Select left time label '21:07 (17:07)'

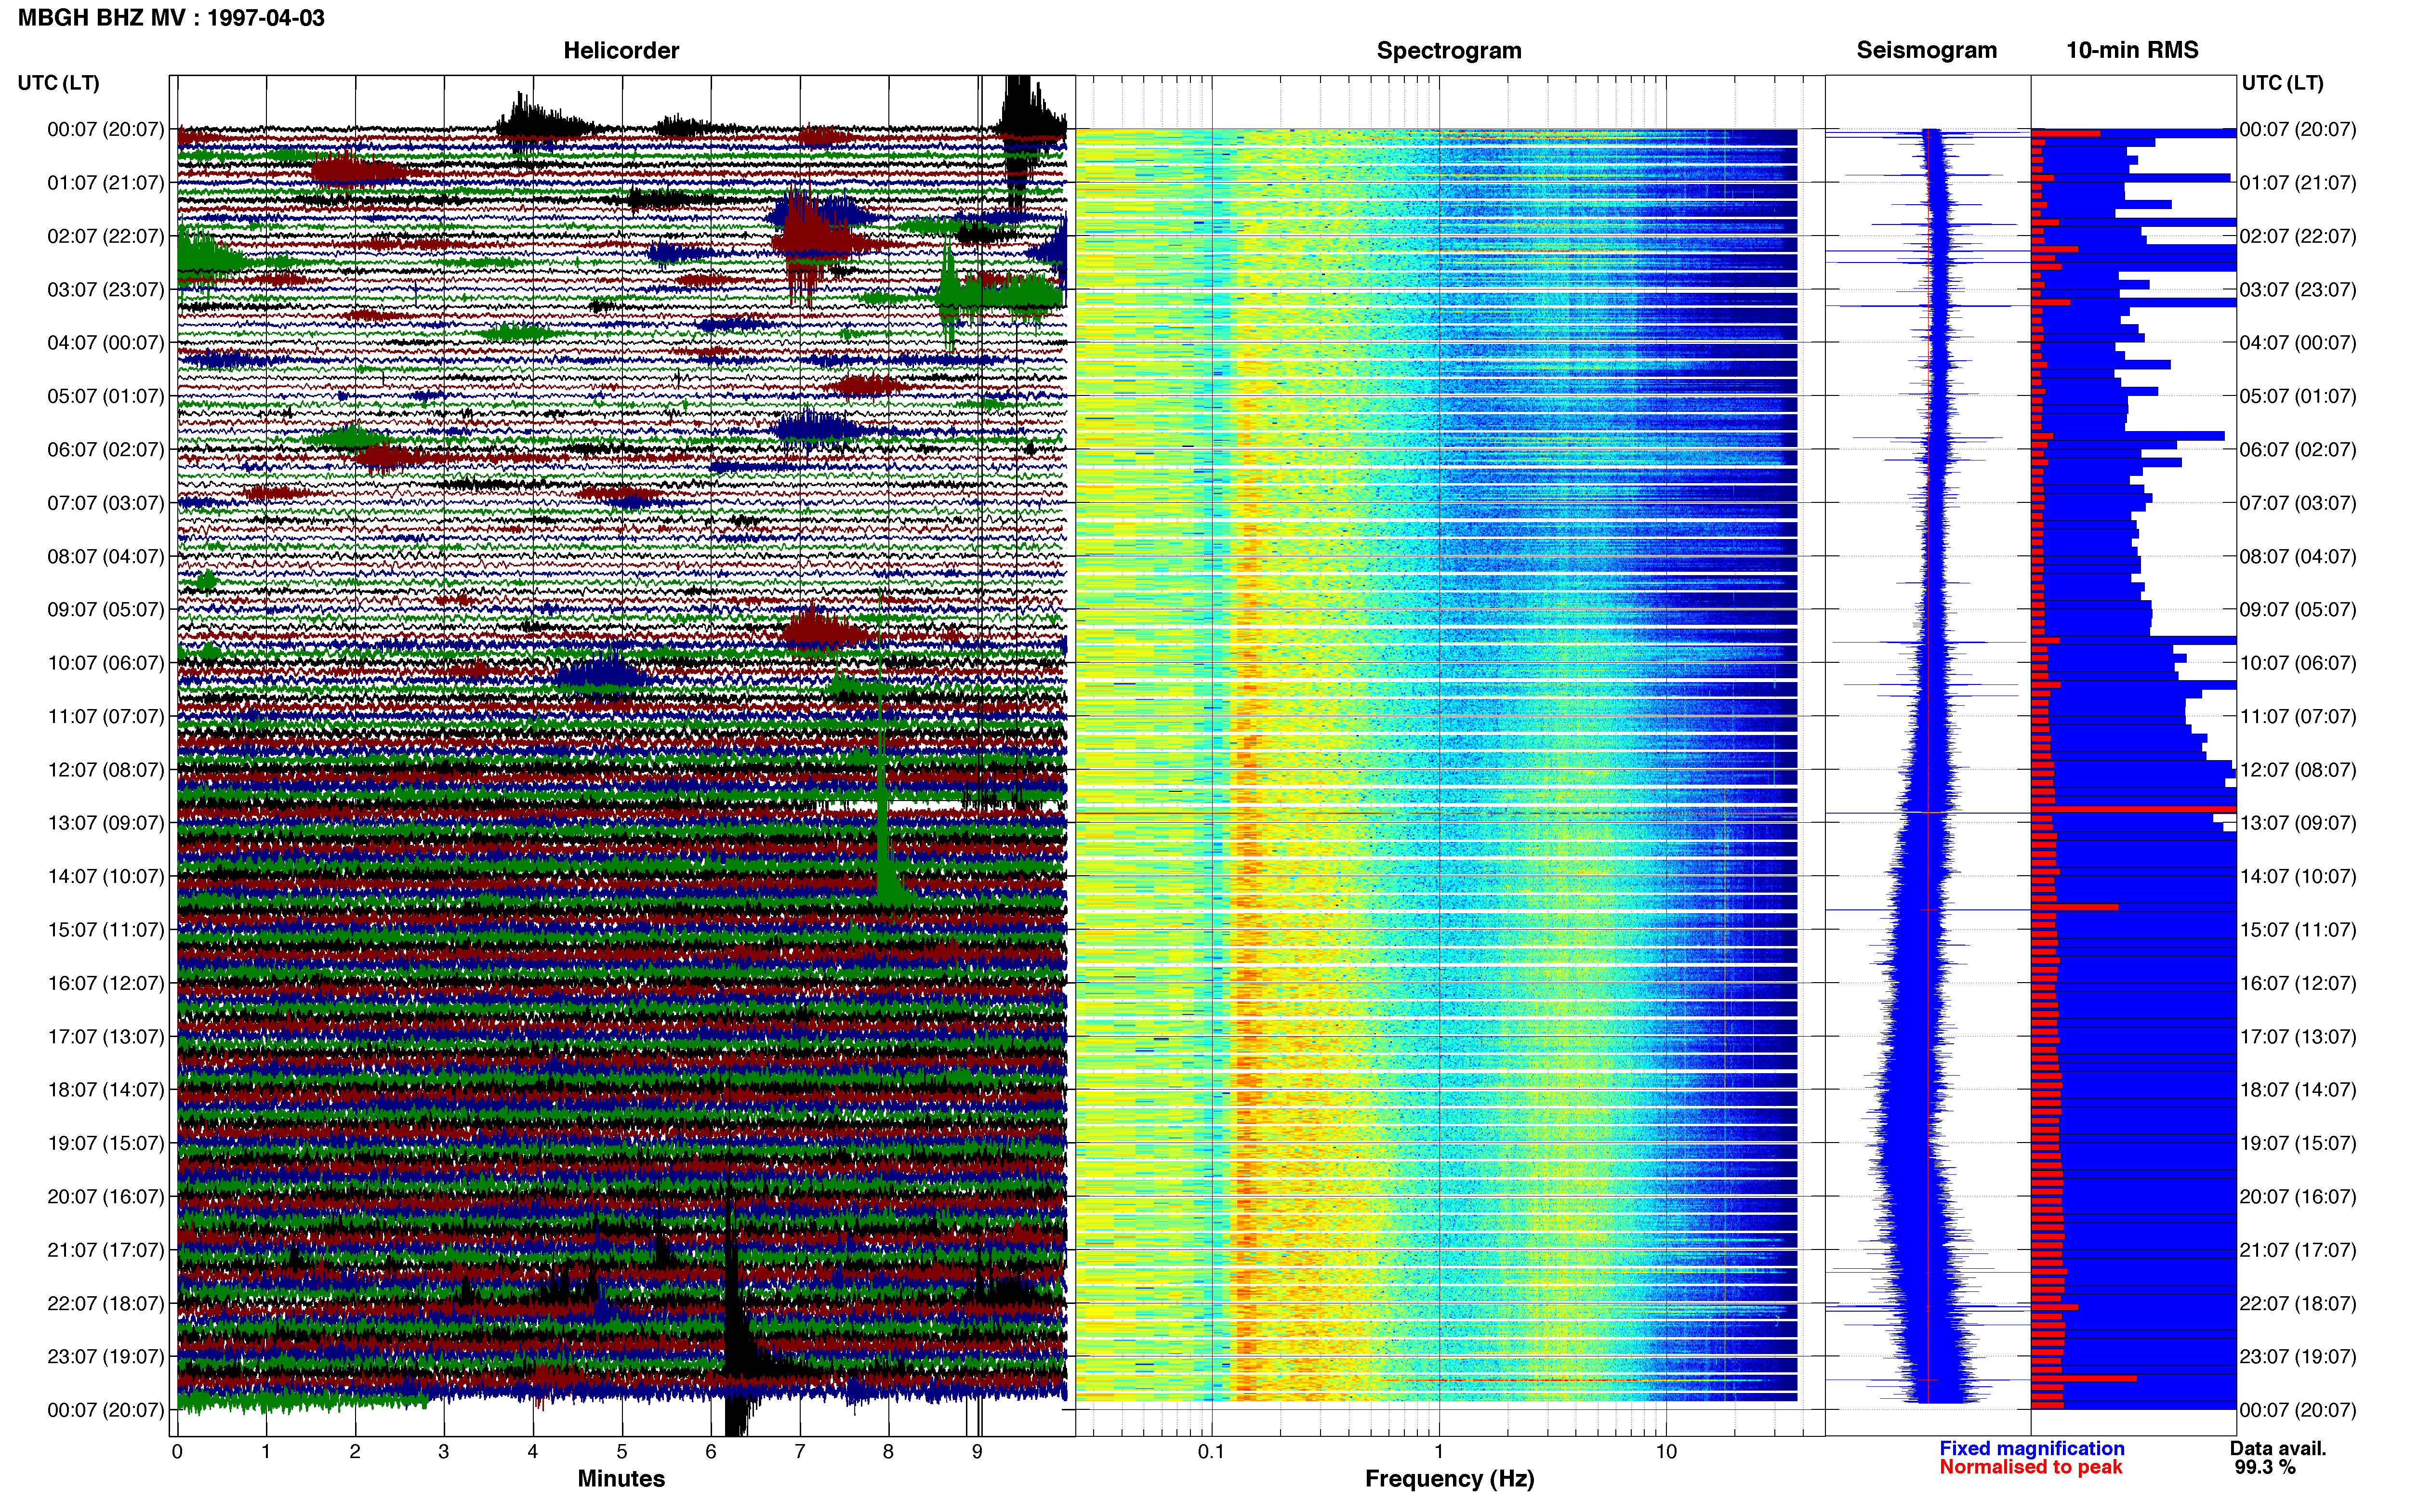pos(106,1249)
